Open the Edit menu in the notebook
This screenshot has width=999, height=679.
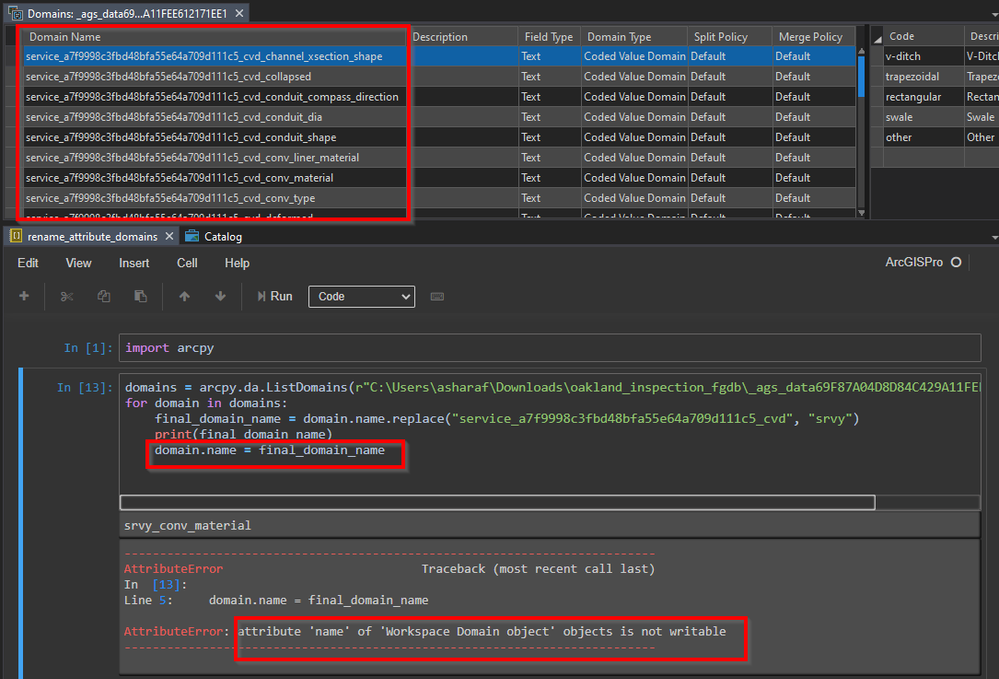tap(28, 263)
